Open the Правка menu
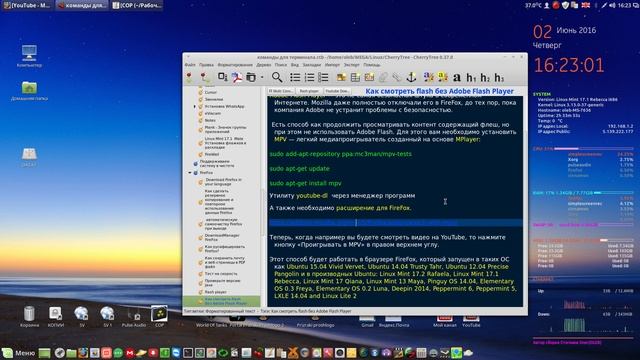 pos(206,65)
